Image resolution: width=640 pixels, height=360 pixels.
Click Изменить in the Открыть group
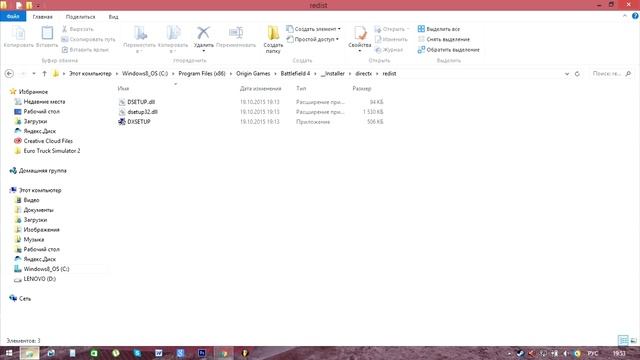(x=391, y=39)
